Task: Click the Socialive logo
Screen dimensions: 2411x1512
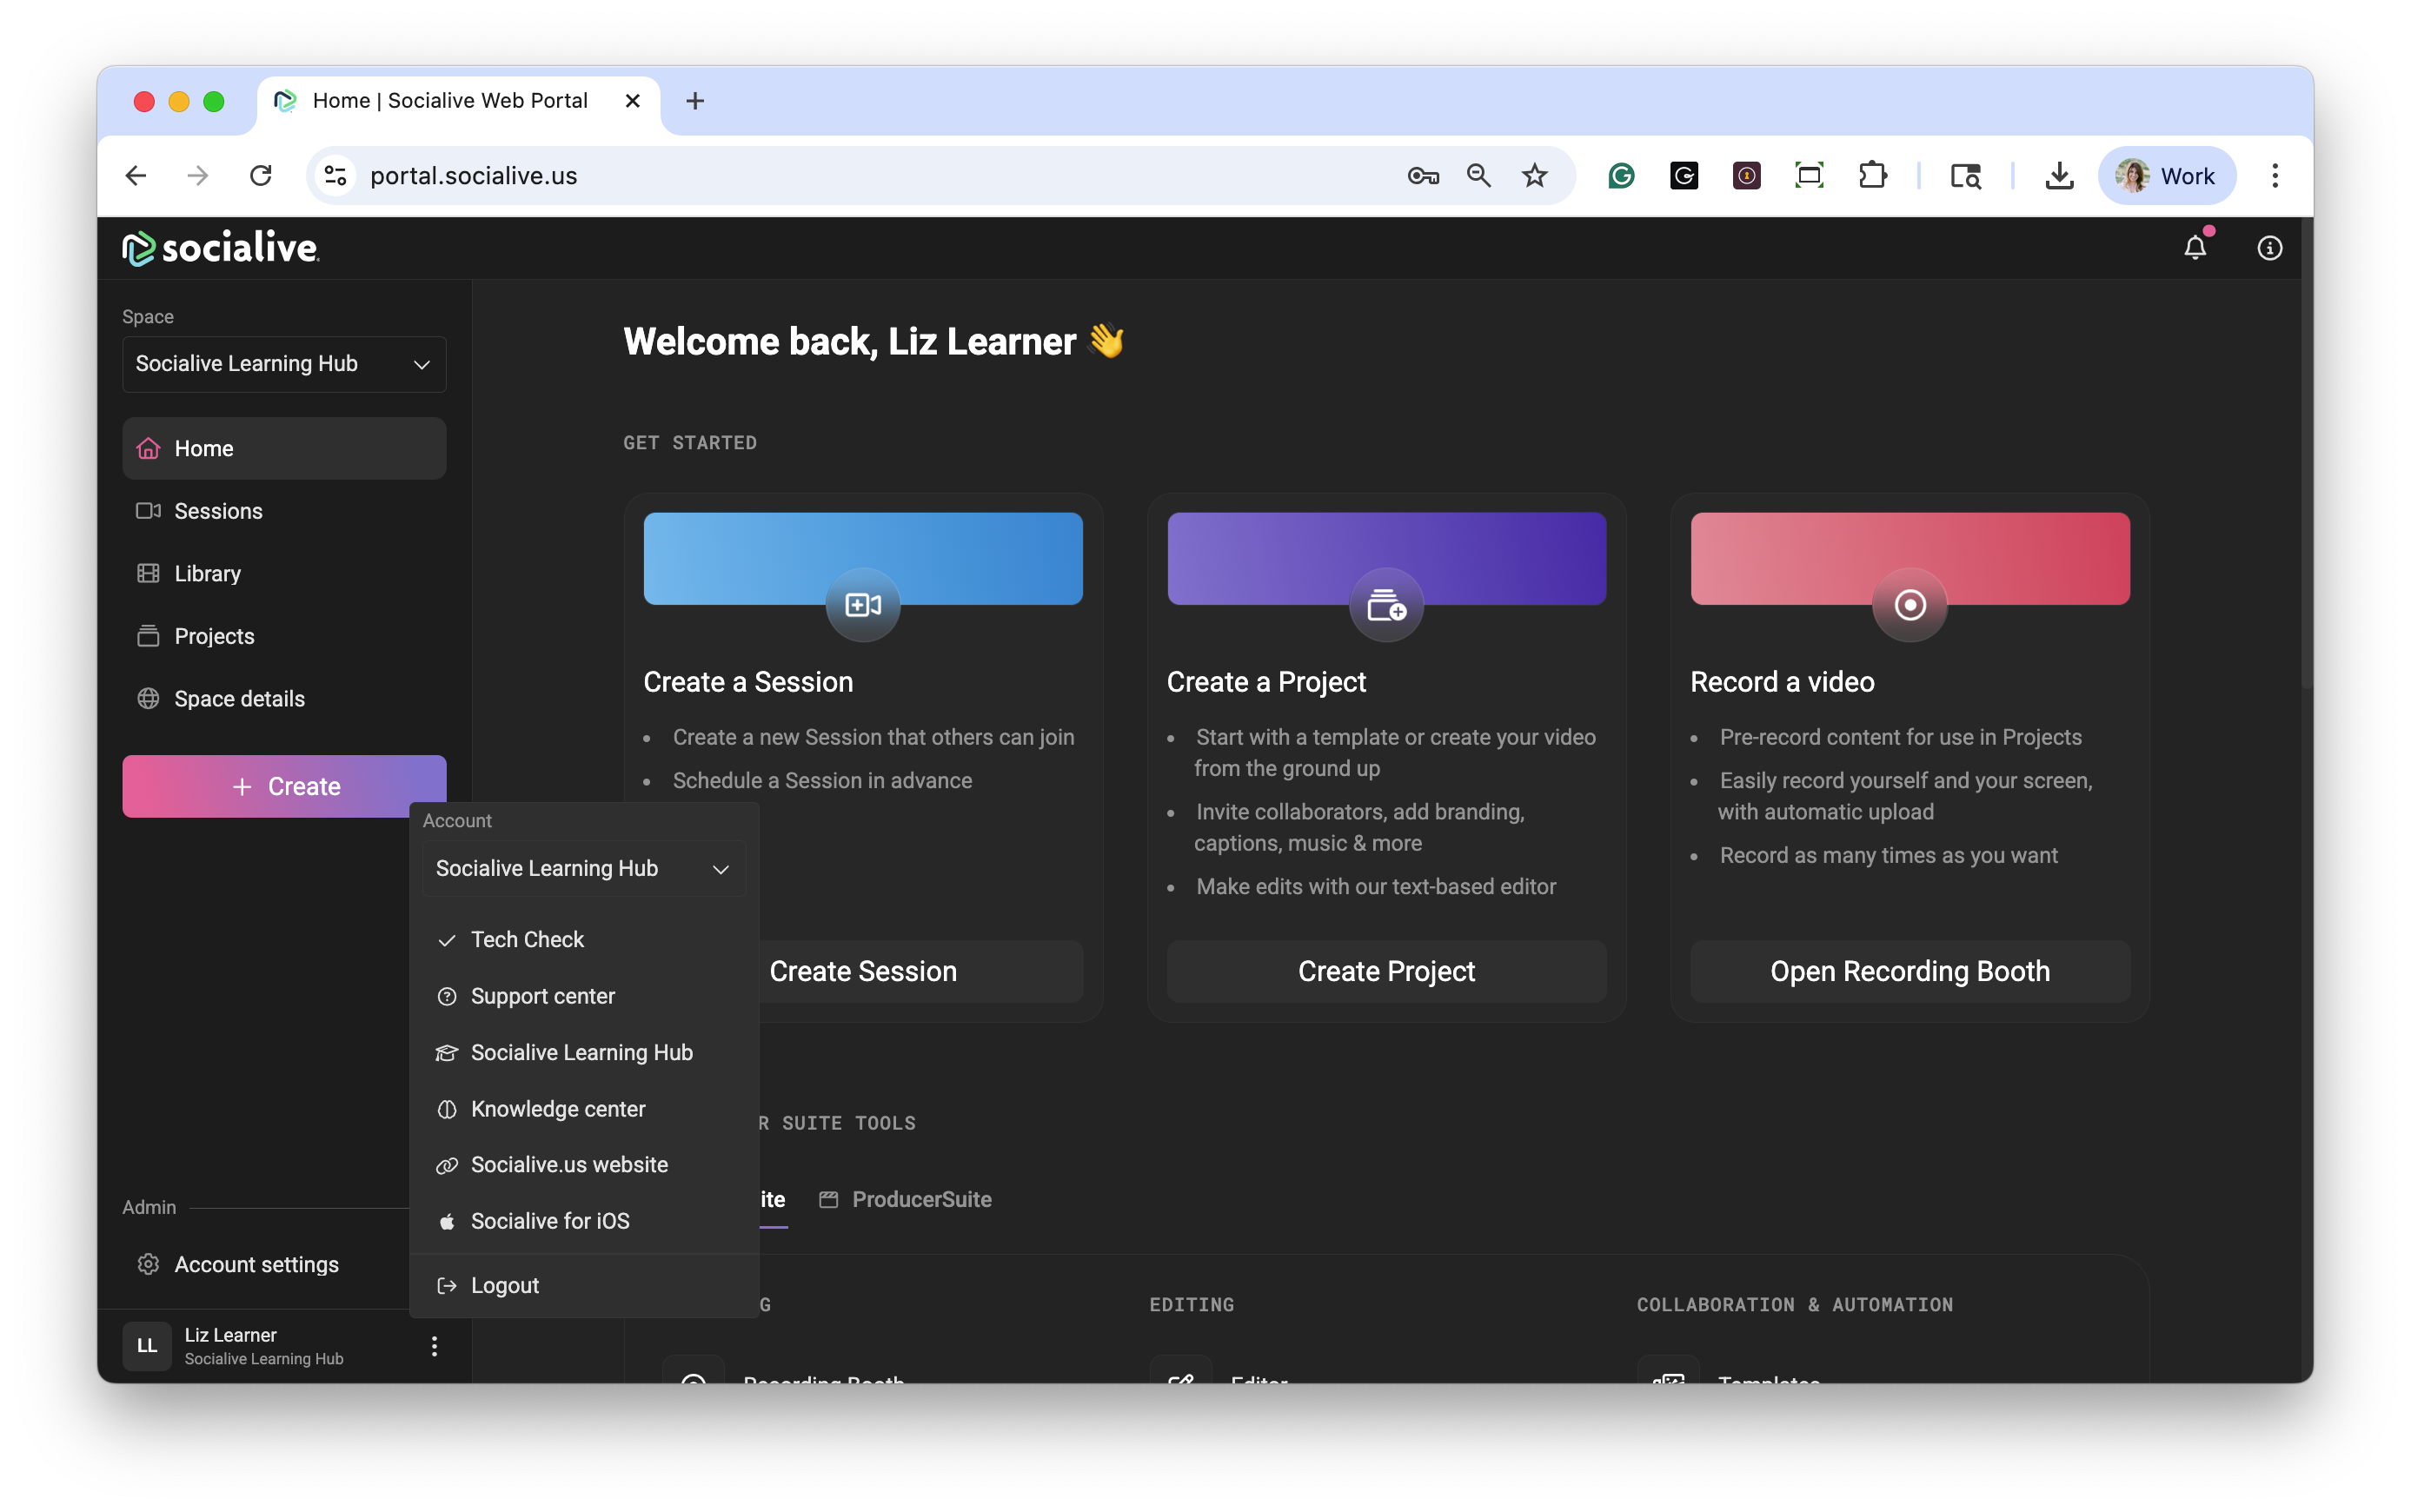Action: coord(221,248)
